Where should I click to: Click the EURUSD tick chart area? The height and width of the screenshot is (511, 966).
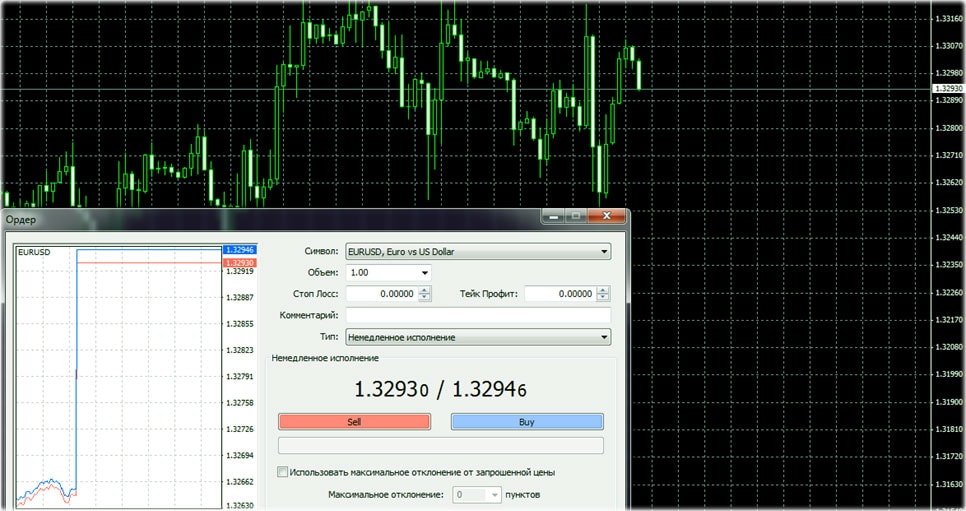[118, 380]
